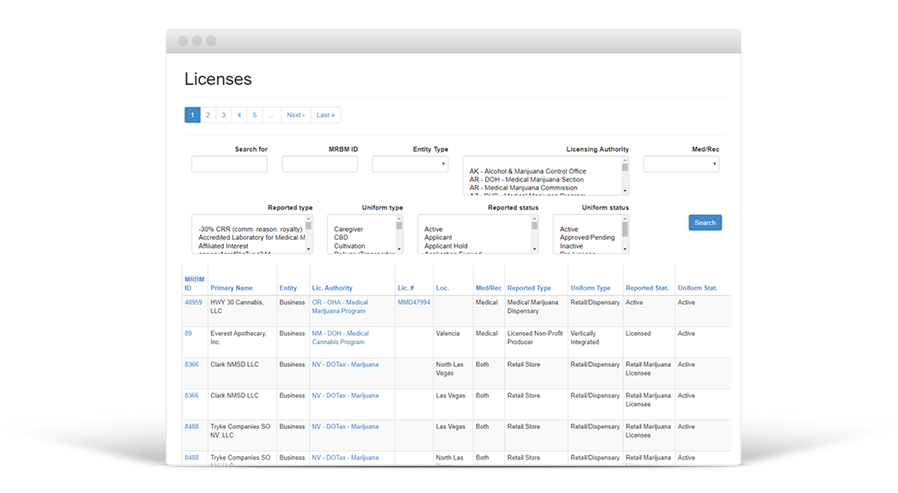Select Applicant in Reported status list

[438, 237]
